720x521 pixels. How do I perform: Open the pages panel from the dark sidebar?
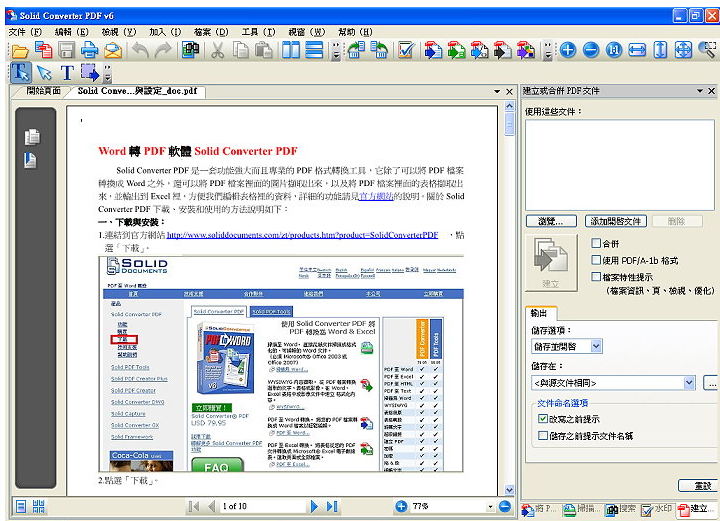tap(32, 137)
